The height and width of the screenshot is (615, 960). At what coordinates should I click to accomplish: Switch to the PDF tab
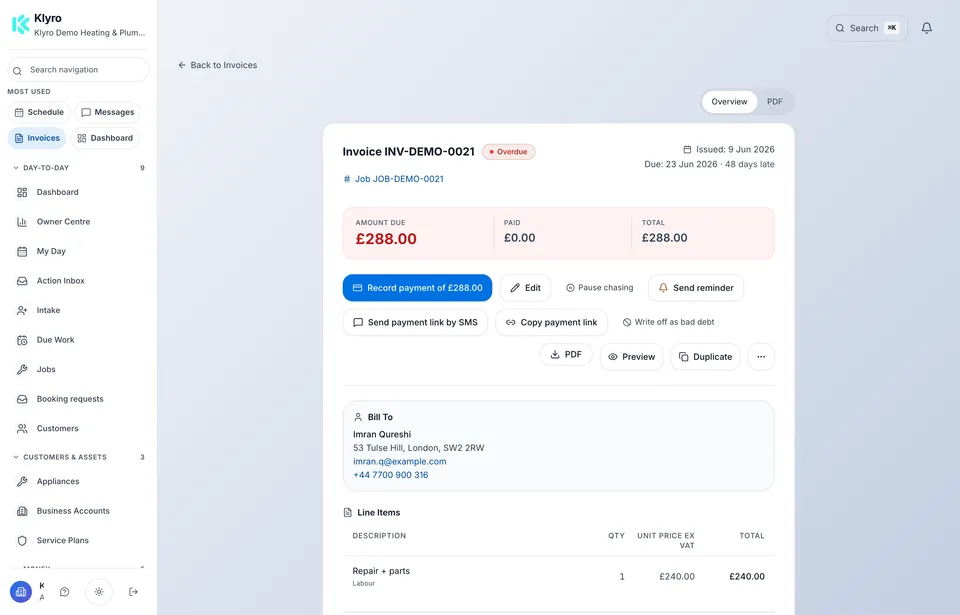(774, 102)
